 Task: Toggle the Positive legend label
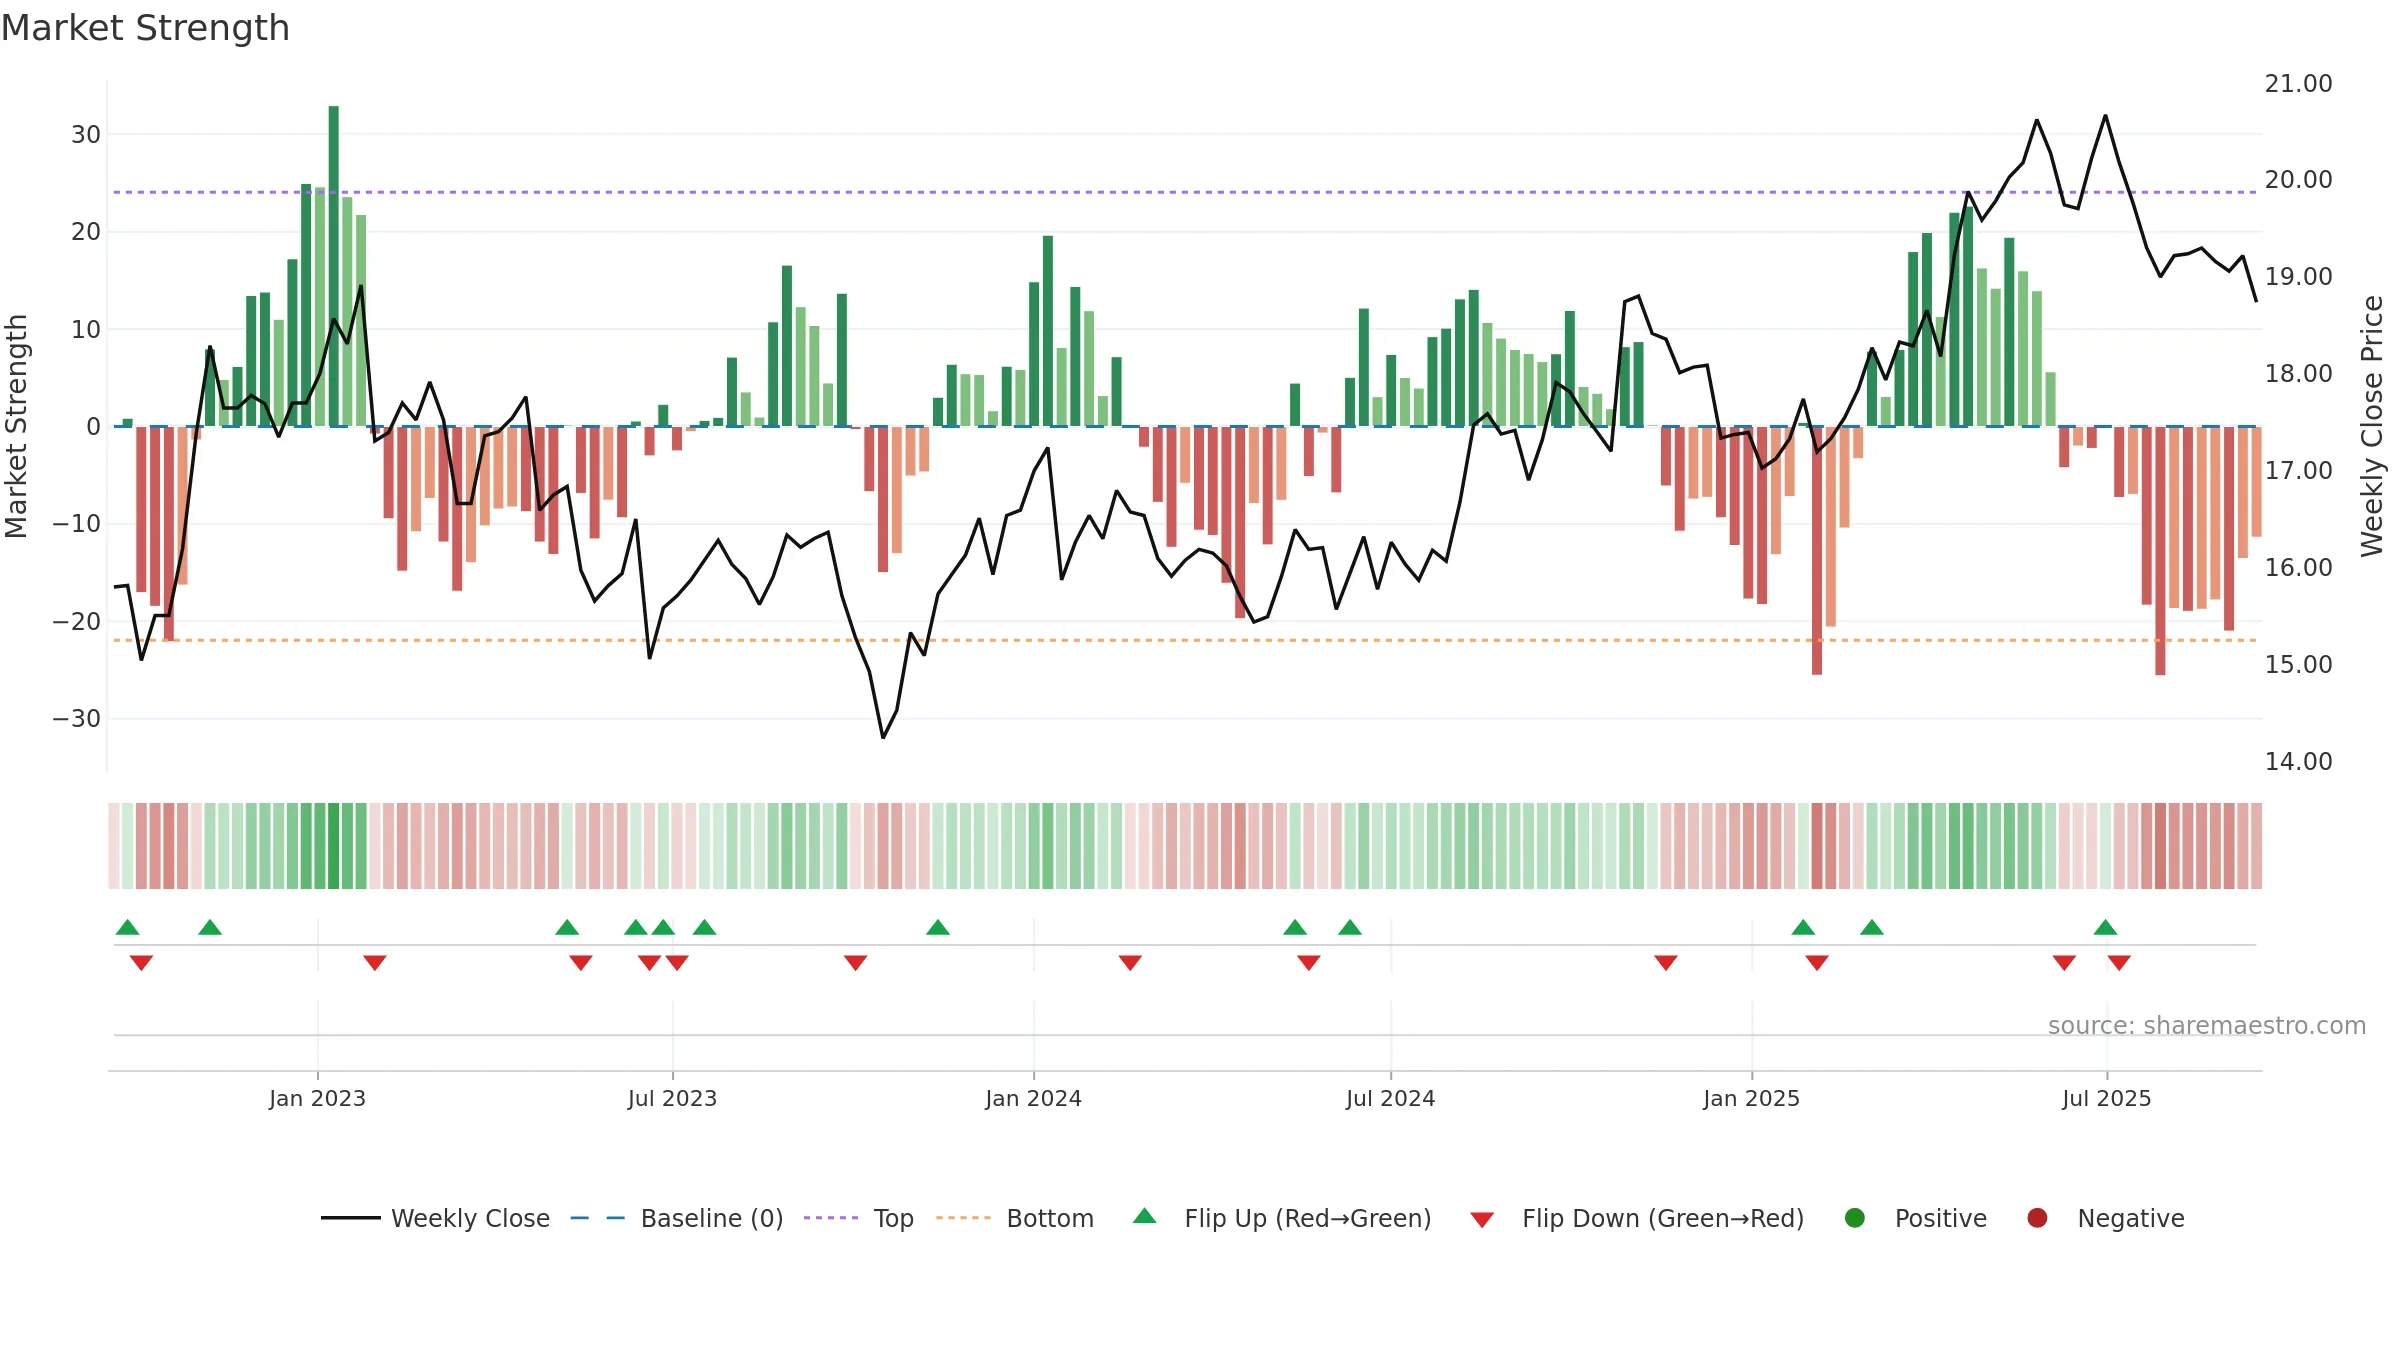point(1941,1219)
